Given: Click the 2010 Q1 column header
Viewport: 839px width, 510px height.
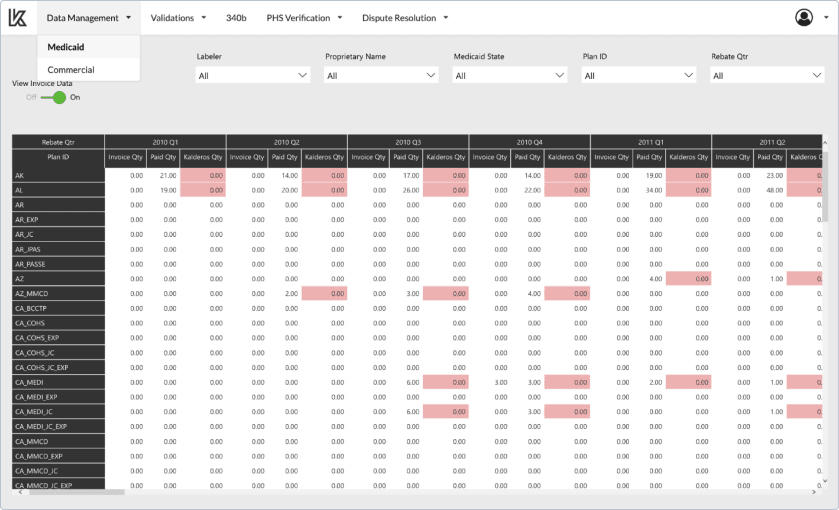Looking at the screenshot, I should pos(165,142).
